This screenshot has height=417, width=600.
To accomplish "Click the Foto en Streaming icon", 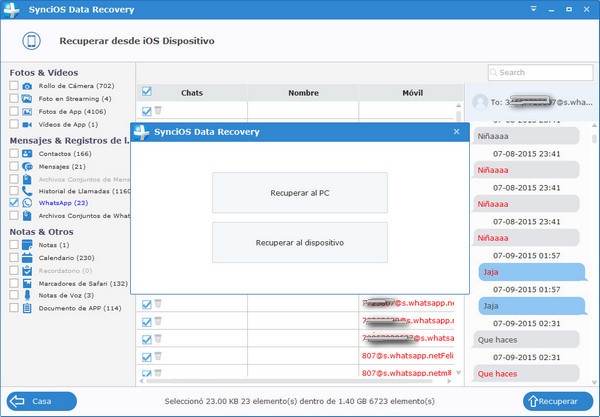I will 27,99.
